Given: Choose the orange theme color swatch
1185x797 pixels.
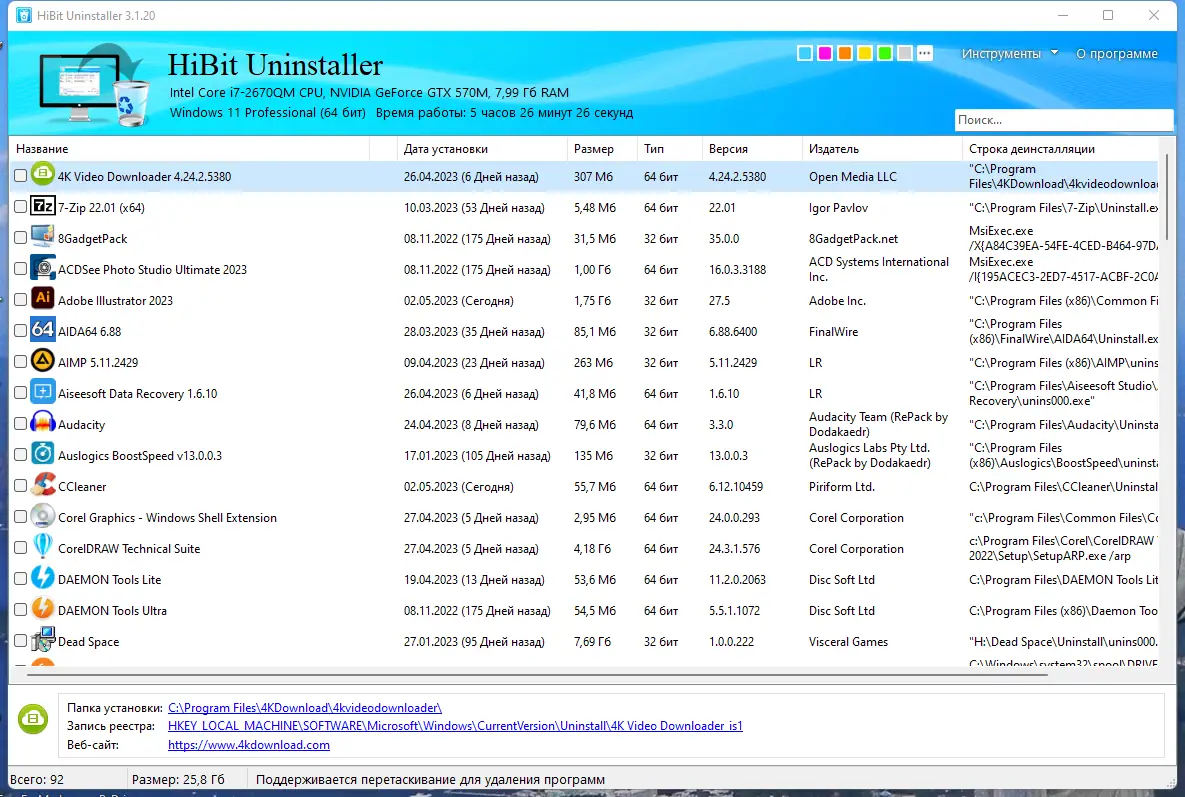Looking at the screenshot, I should pos(845,53).
